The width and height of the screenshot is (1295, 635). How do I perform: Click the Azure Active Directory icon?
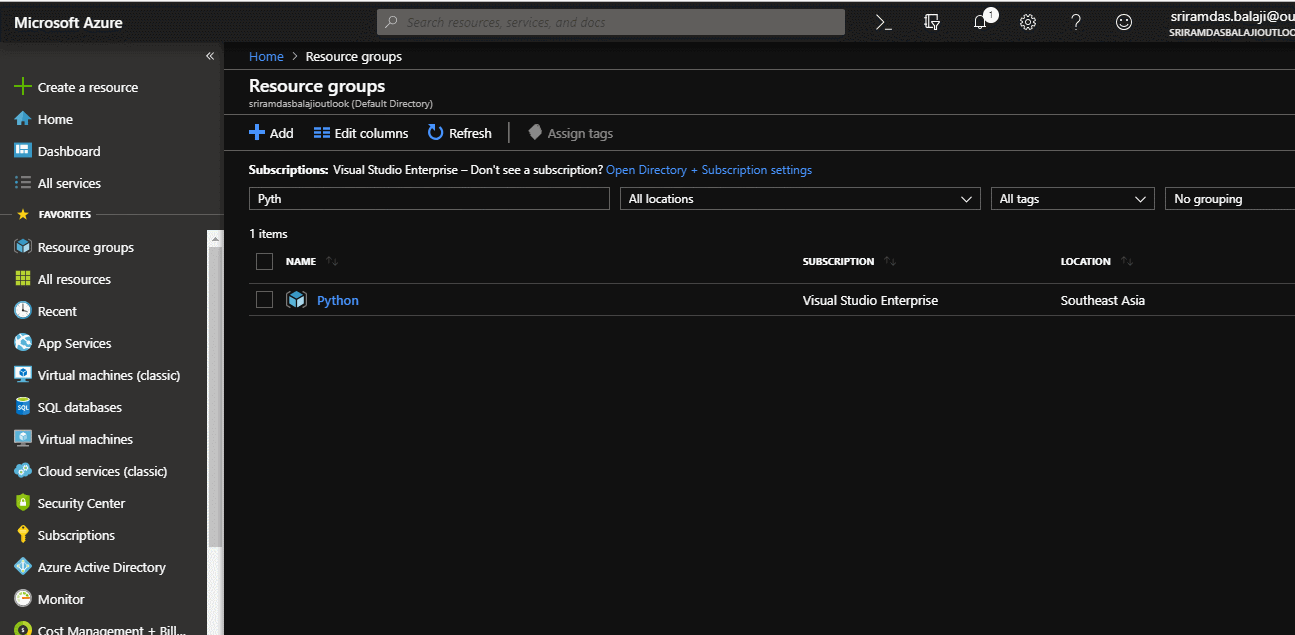tap(23, 567)
